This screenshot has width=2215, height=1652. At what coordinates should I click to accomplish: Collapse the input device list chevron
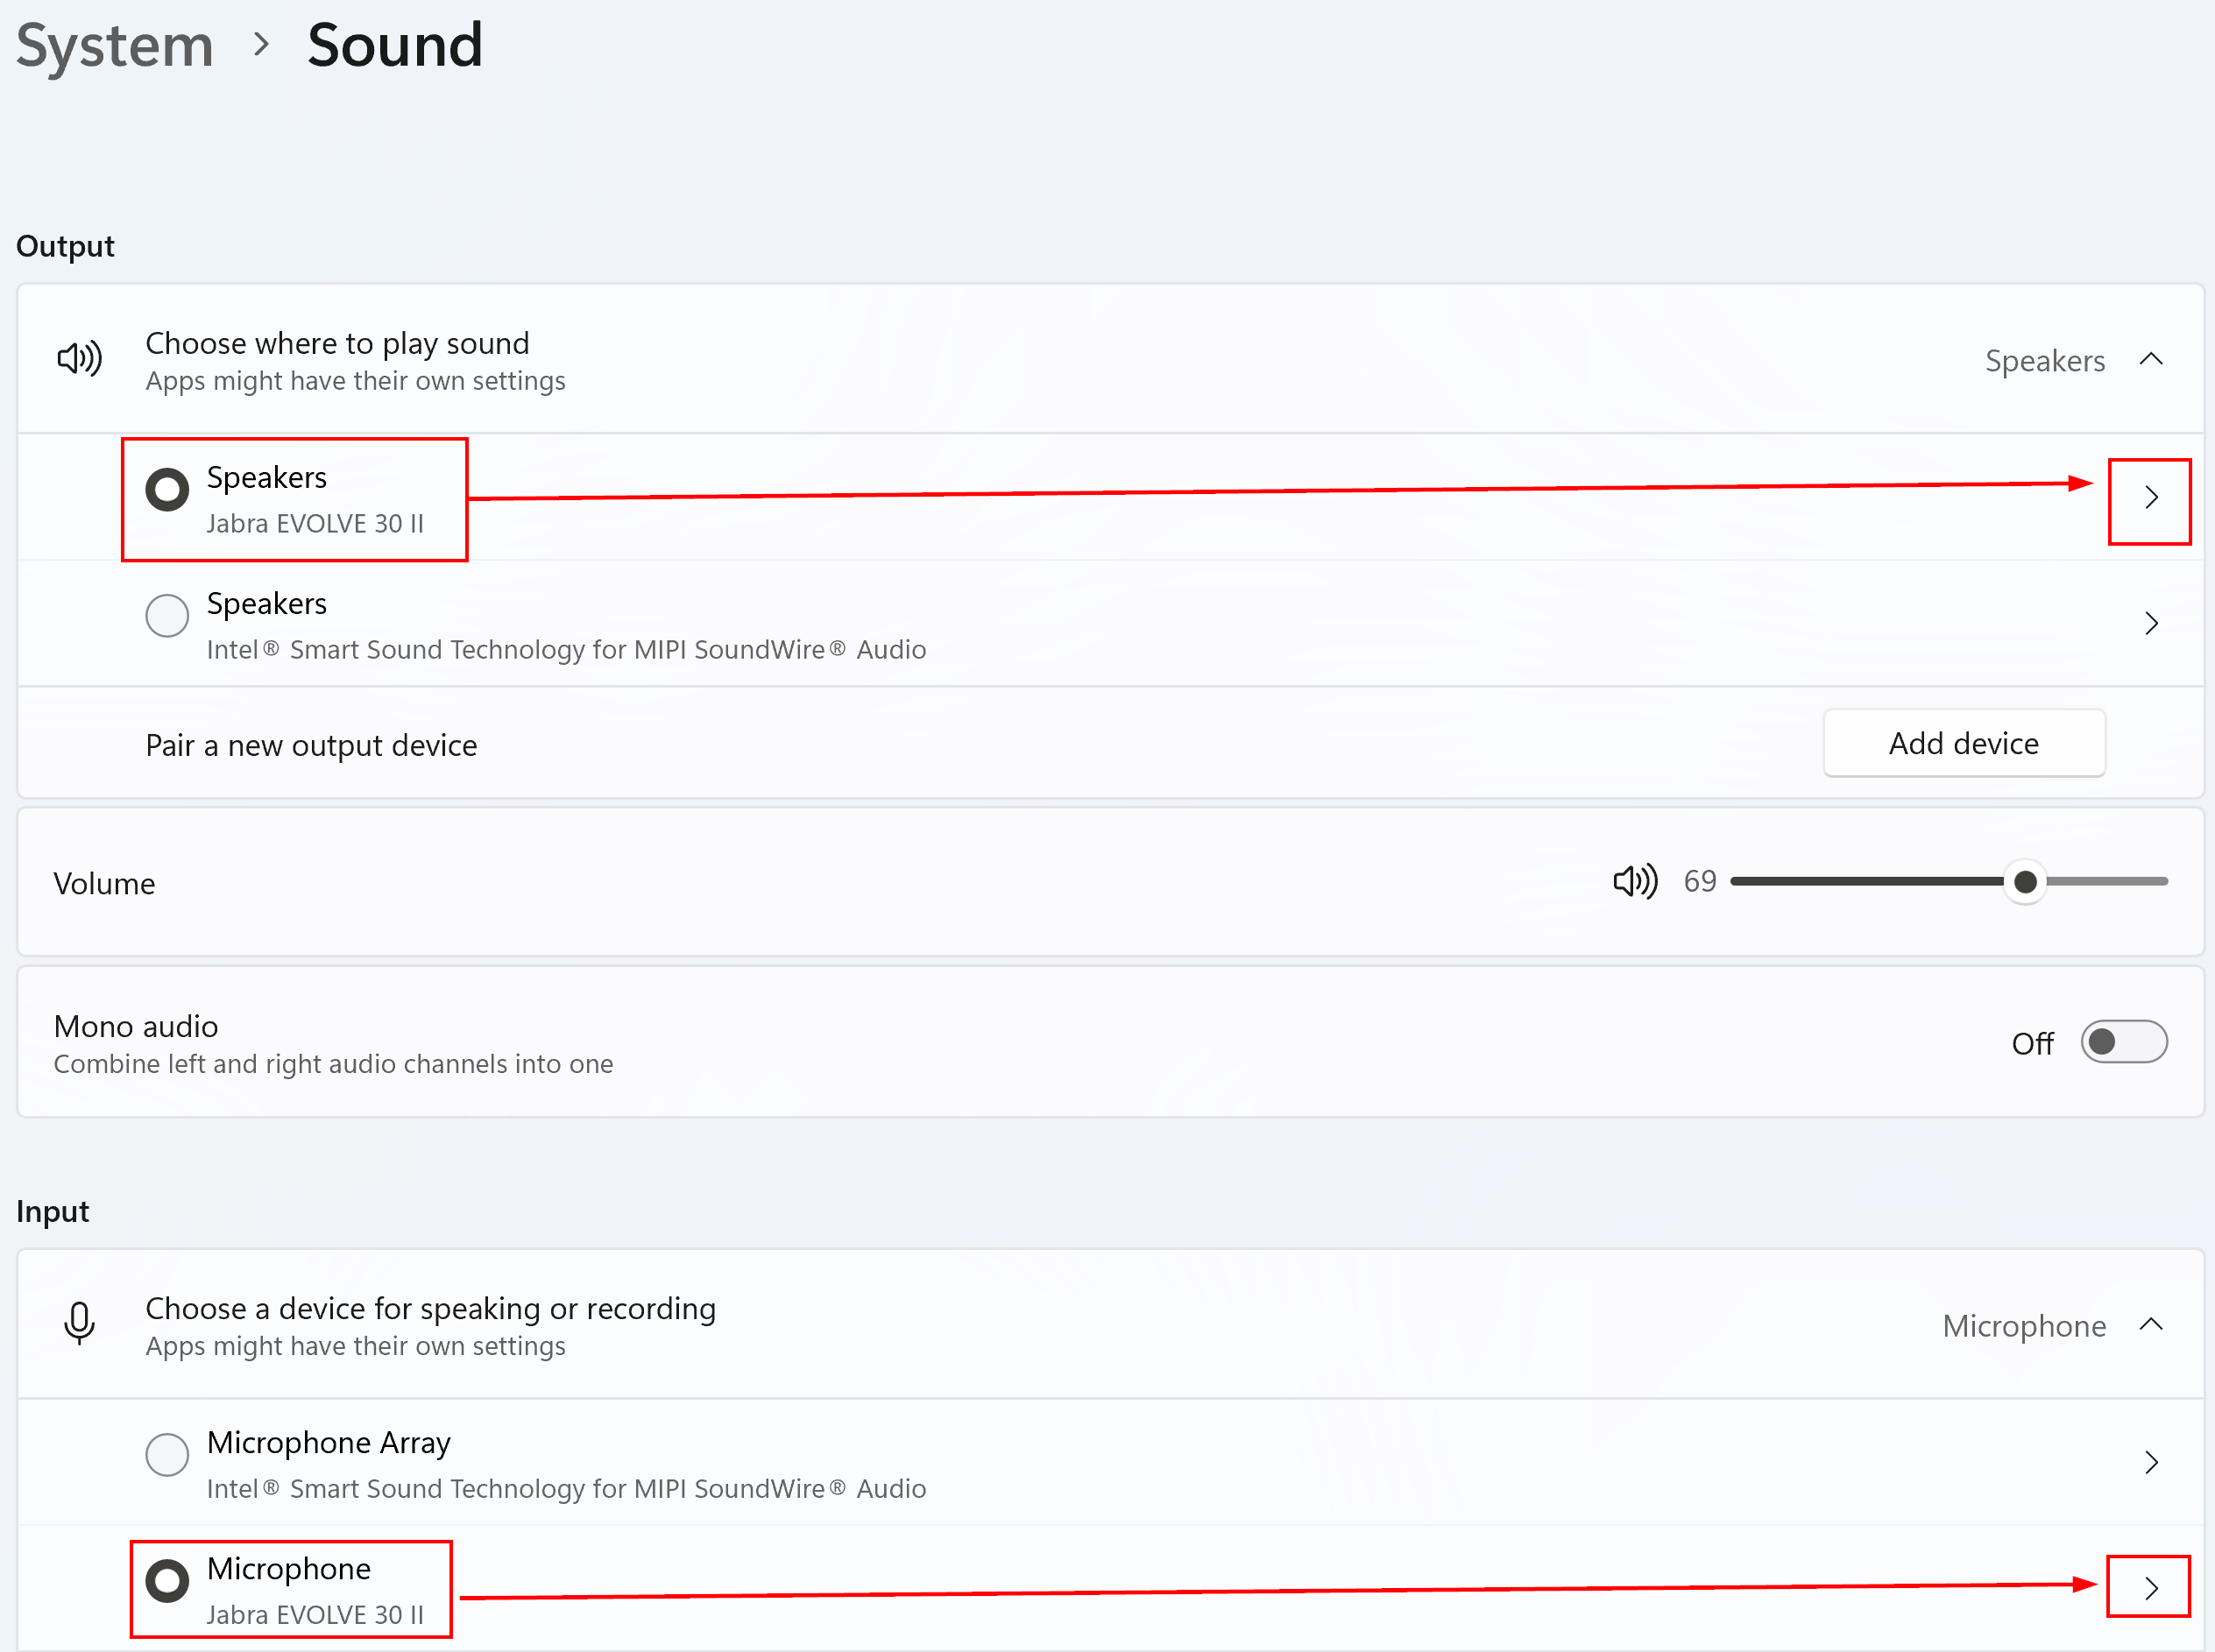[2151, 1325]
